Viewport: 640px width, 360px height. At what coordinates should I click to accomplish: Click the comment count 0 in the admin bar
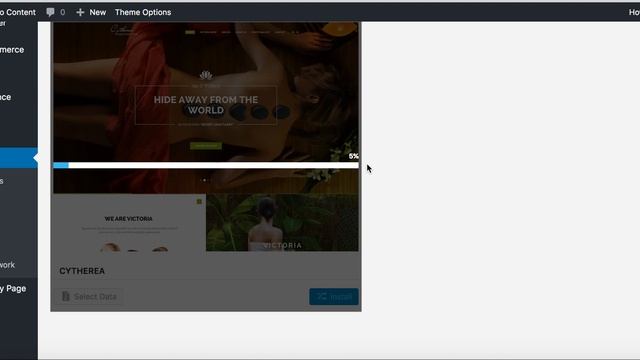[x=62, y=12]
